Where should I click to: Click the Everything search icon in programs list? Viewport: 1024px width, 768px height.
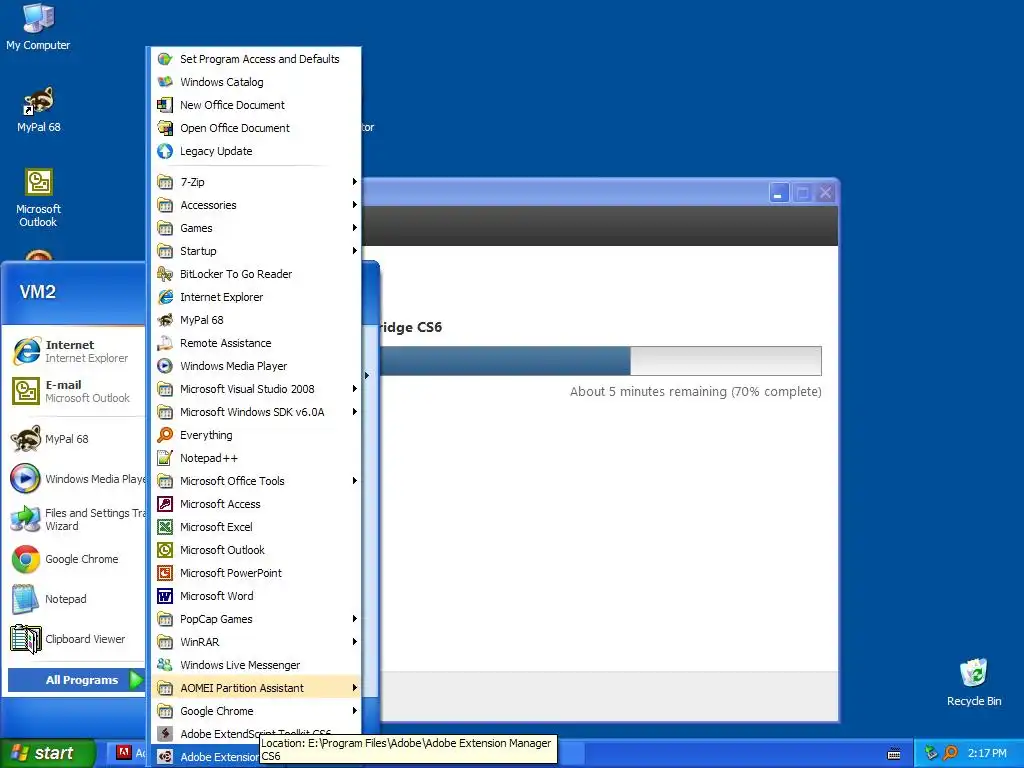(x=165, y=435)
